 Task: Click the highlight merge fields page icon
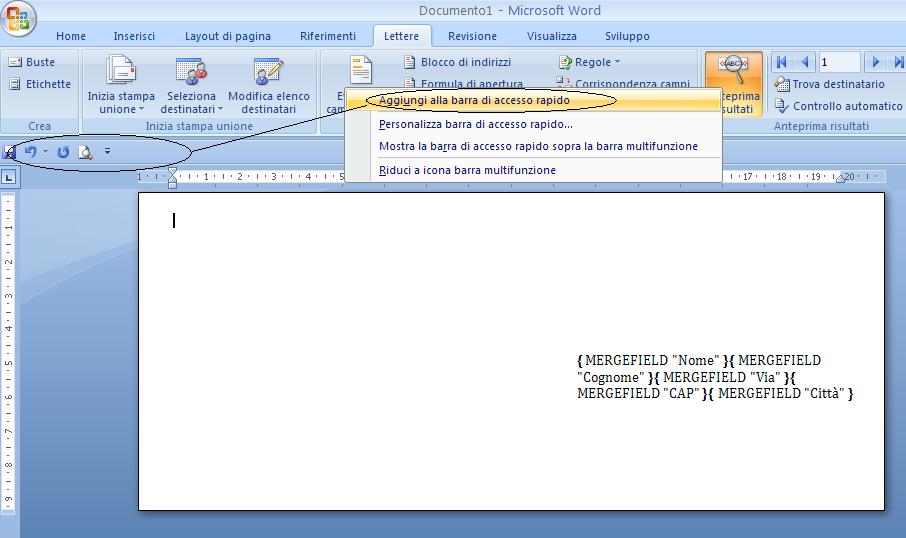tap(361, 69)
